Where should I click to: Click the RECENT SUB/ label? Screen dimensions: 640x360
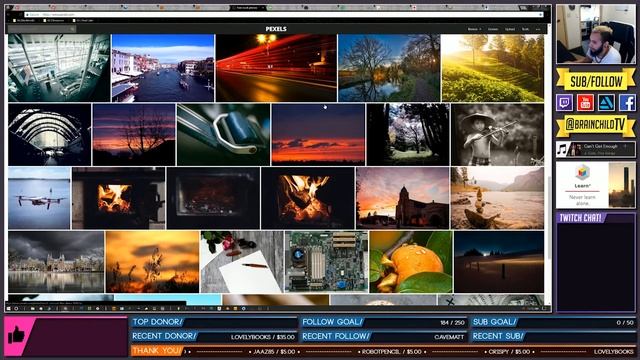pos(498,337)
